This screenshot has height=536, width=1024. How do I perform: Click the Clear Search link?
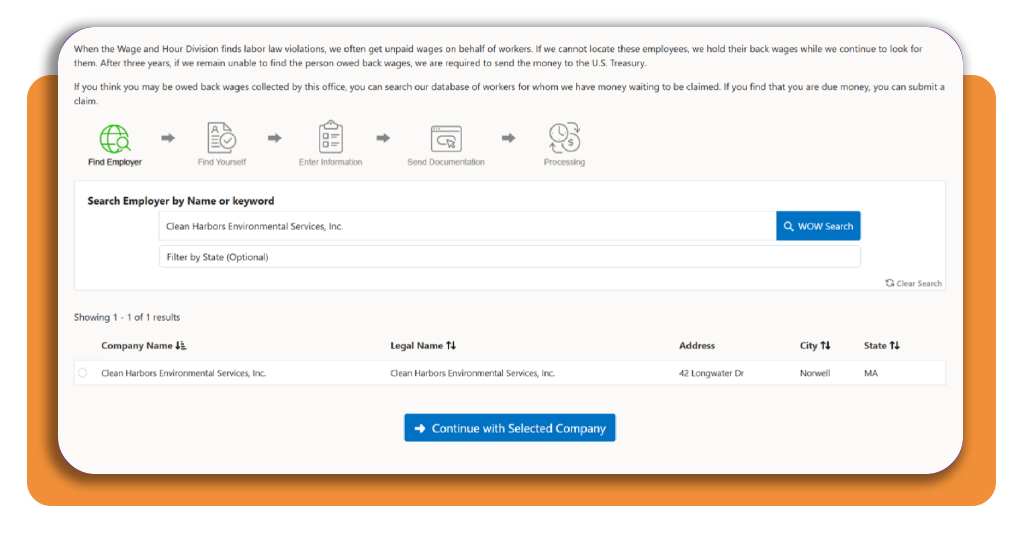tap(914, 283)
